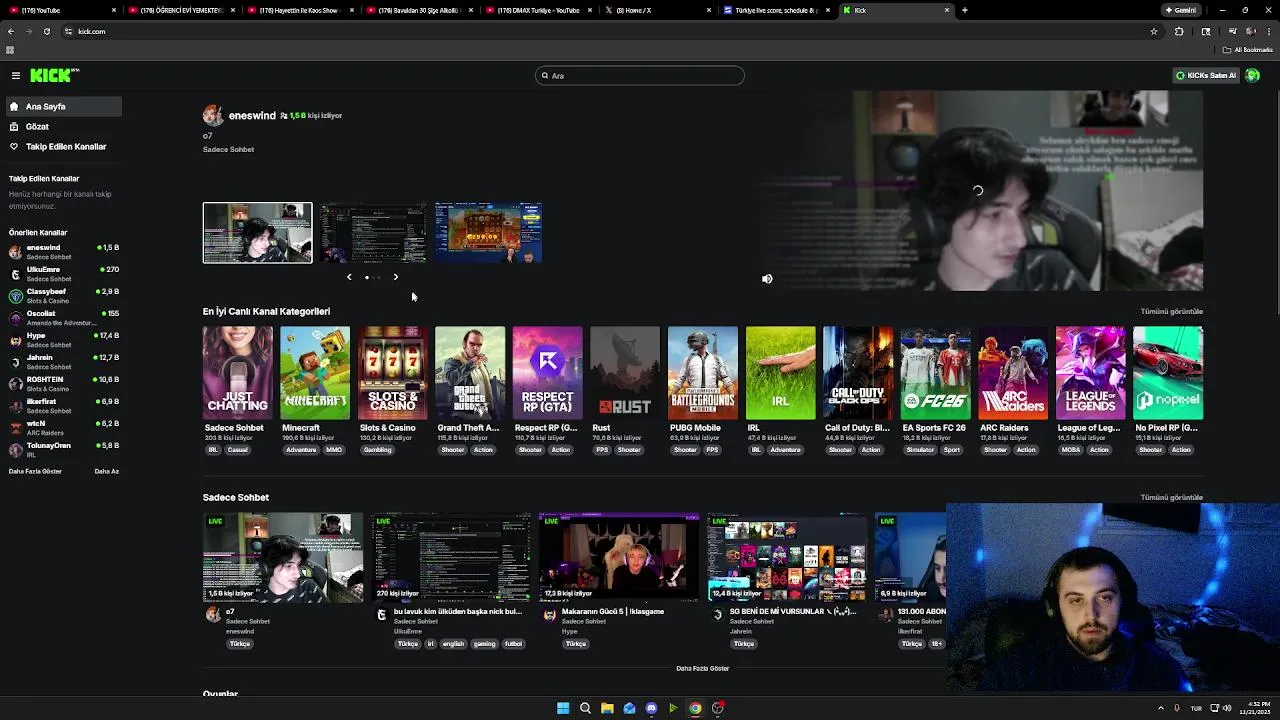Select the first featured stream thumbnail
This screenshot has height=720, width=1280.
click(x=257, y=233)
